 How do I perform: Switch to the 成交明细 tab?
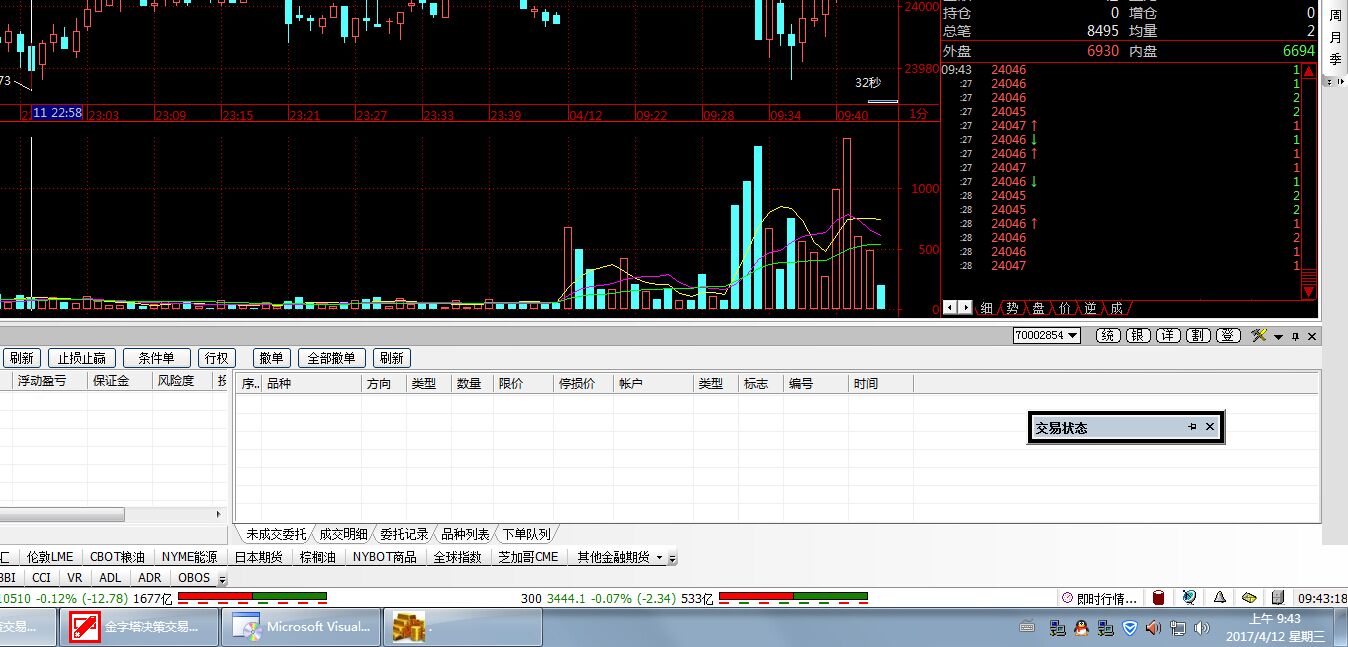(343, 534)
